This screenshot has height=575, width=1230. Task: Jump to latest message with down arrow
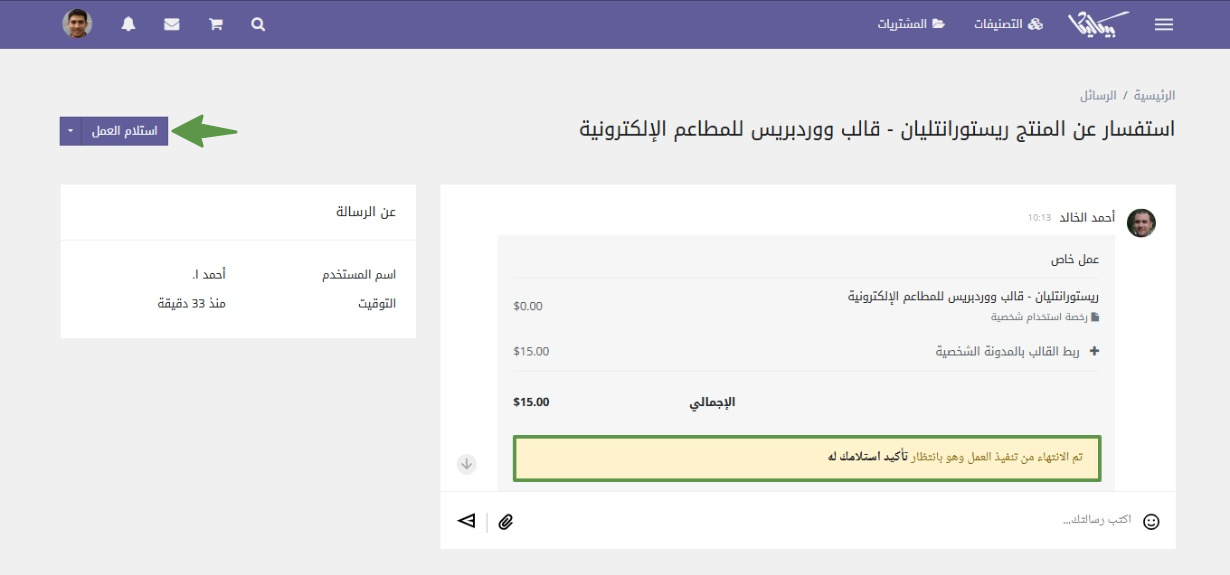point(467,464)
